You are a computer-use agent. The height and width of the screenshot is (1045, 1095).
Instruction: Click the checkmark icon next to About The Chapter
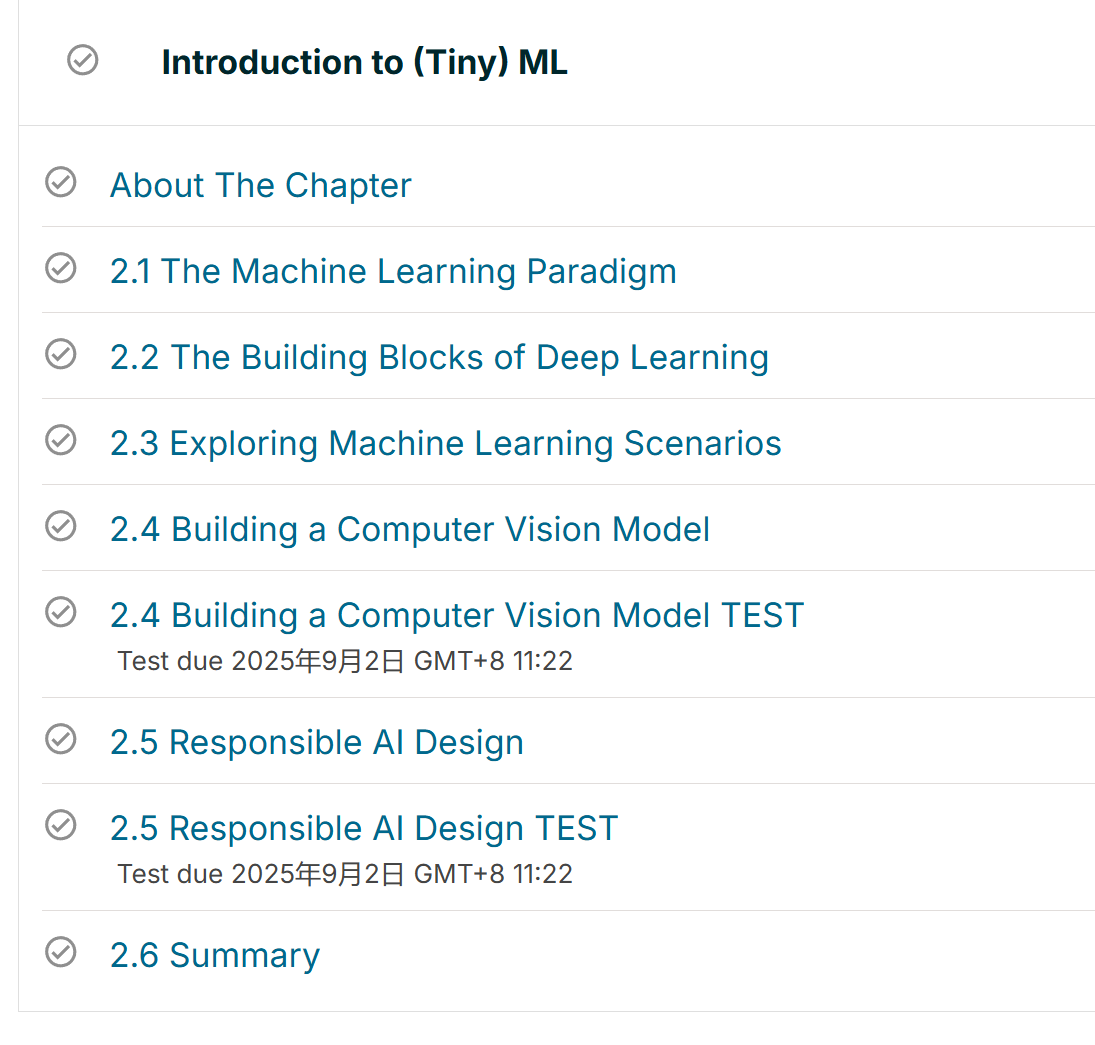pos(61,182)
